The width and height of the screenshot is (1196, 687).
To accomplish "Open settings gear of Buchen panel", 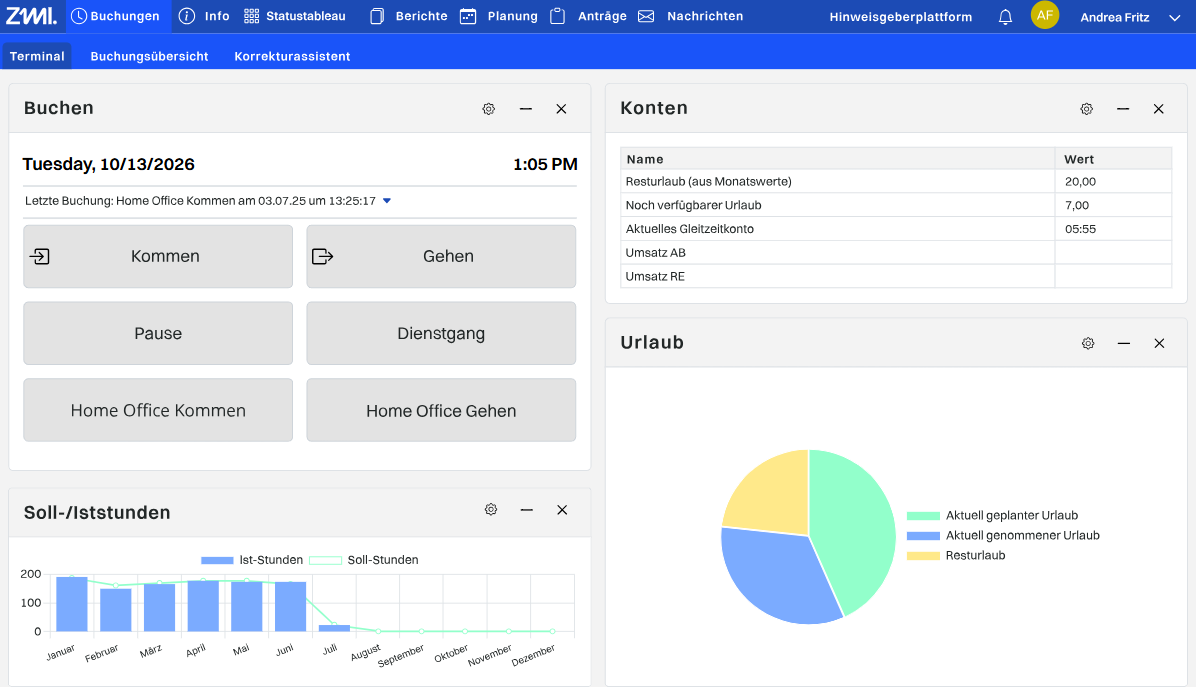I will (x=489, y=109).
